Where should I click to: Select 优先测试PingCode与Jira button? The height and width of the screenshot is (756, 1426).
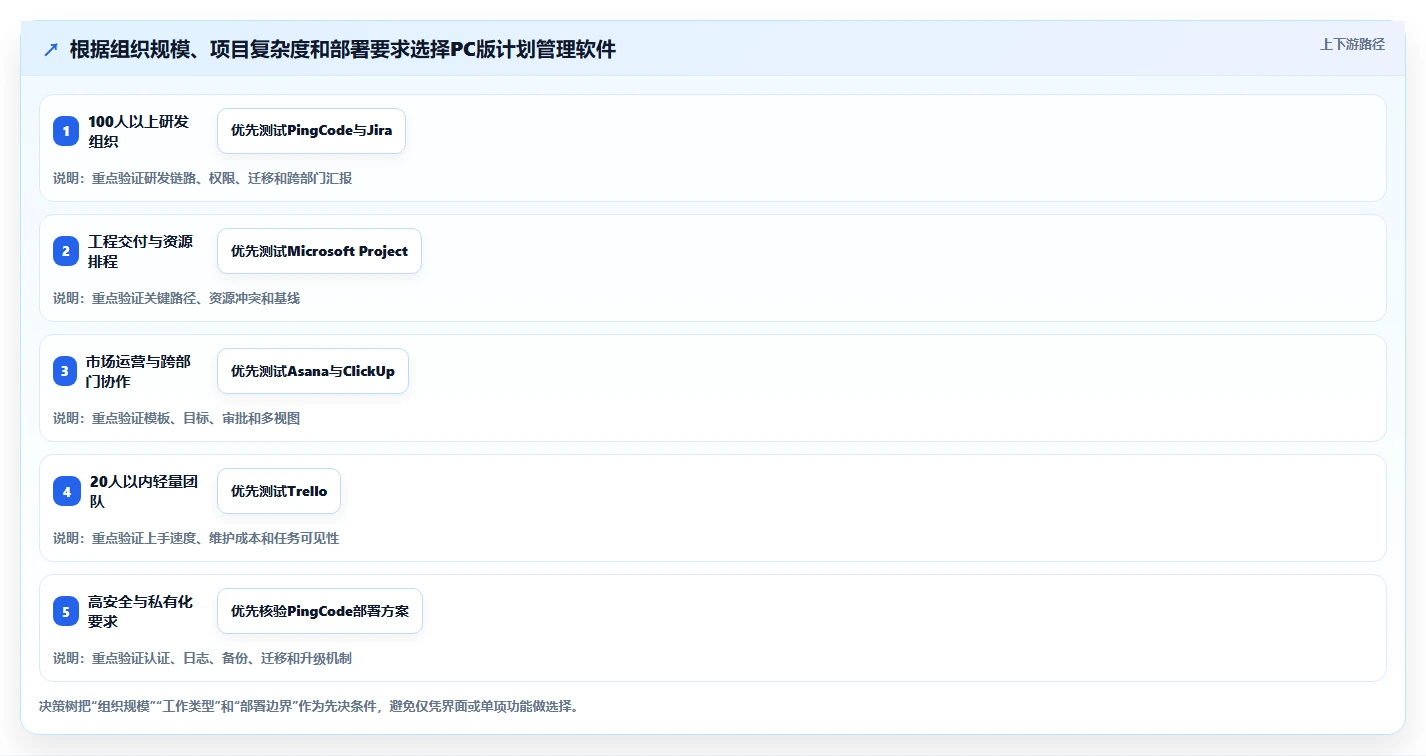tap(311, 131)
